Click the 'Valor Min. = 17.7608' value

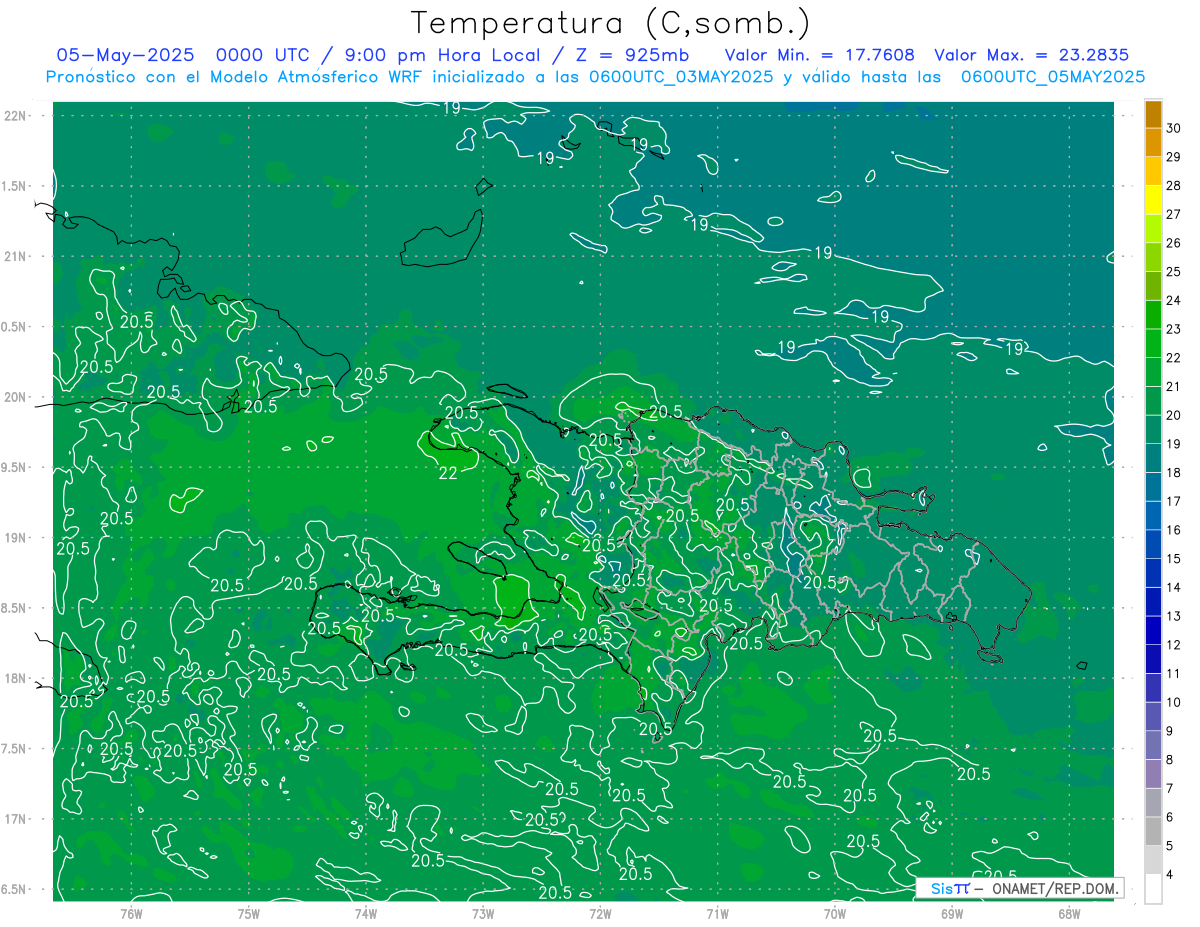(820, 55)
